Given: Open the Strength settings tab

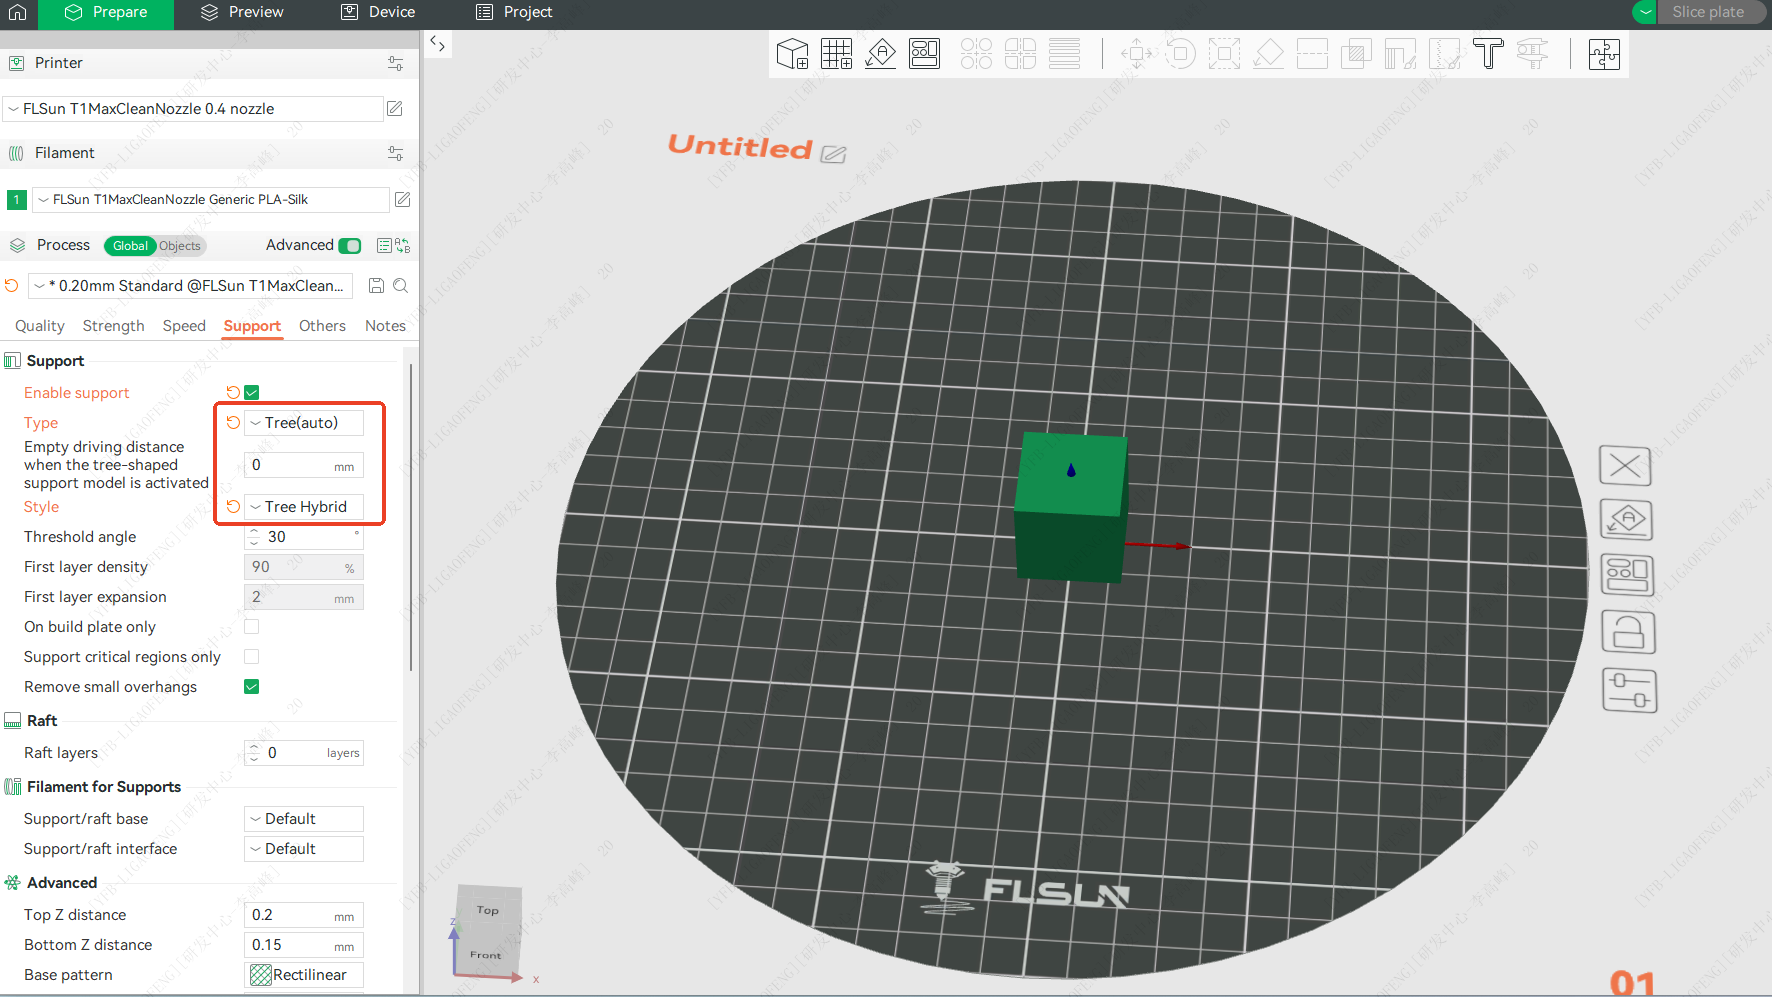Looking at the screenshot, I should coord(113,326).
